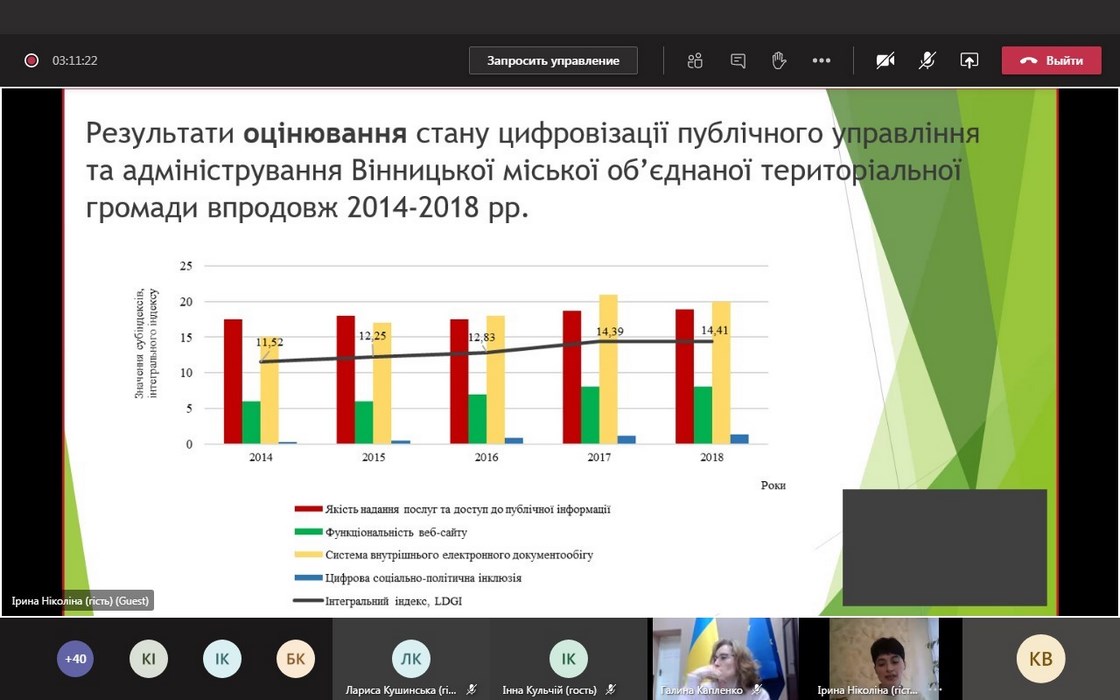1120x700 pixels.
Task: Select Лариса Кушинська participant tile
Action: tap(411, 659)
